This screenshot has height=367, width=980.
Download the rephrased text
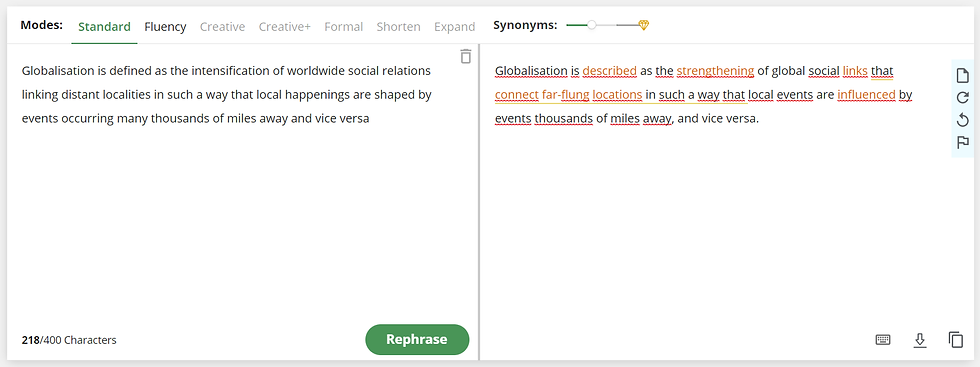click(x=919, y=339)
